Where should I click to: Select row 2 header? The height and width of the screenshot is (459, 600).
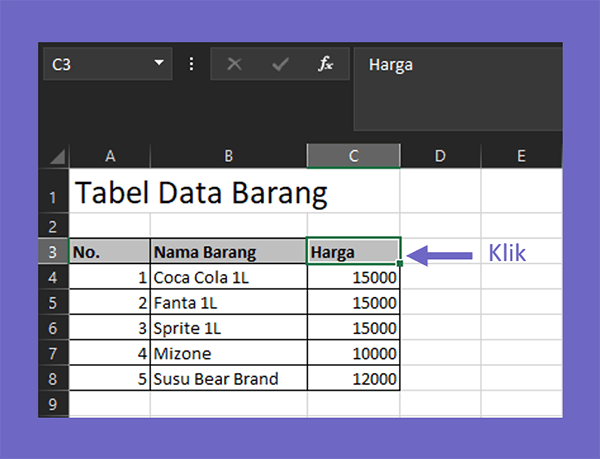pos(54,225)
